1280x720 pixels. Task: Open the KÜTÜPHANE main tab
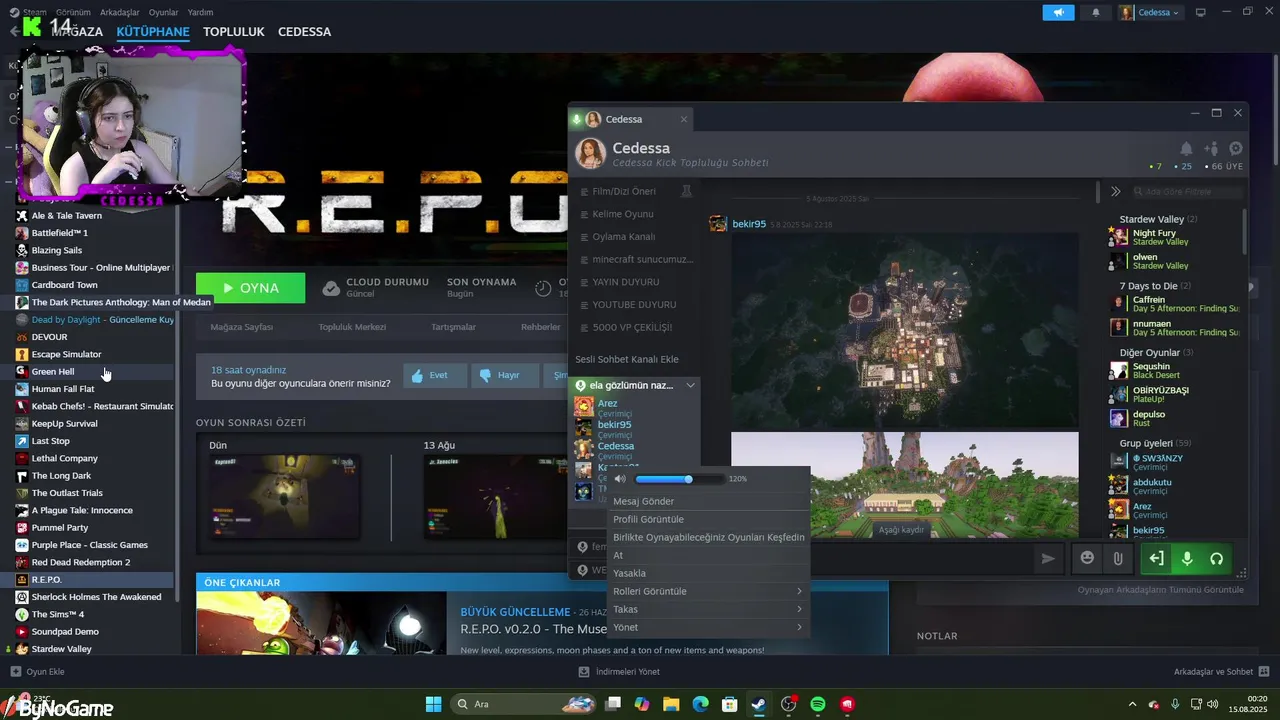pos(153,31)
